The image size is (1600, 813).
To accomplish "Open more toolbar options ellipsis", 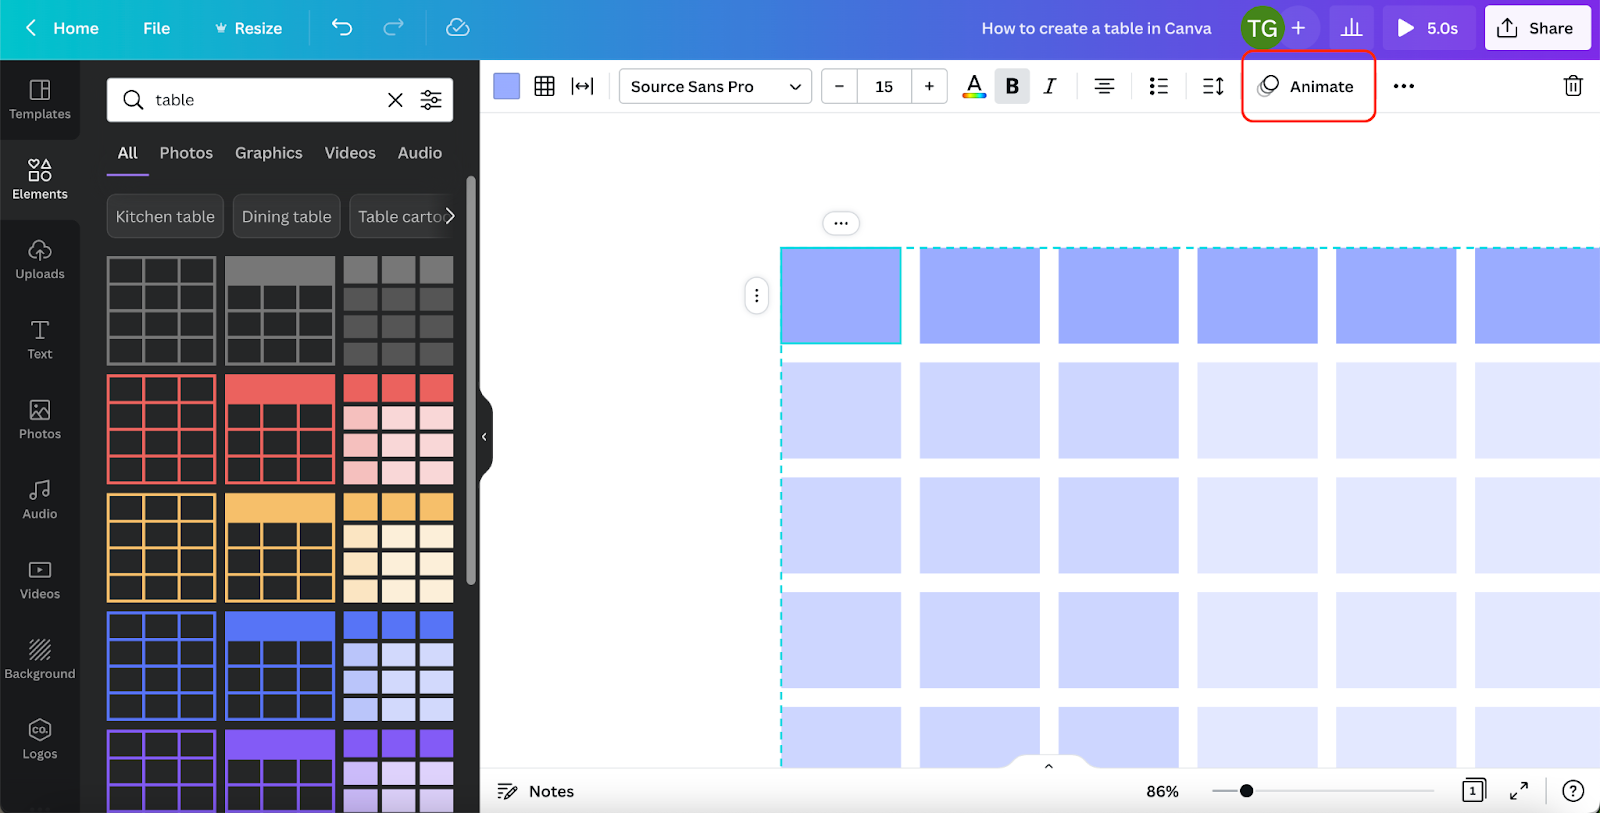I will click(x=1404, y=86).
